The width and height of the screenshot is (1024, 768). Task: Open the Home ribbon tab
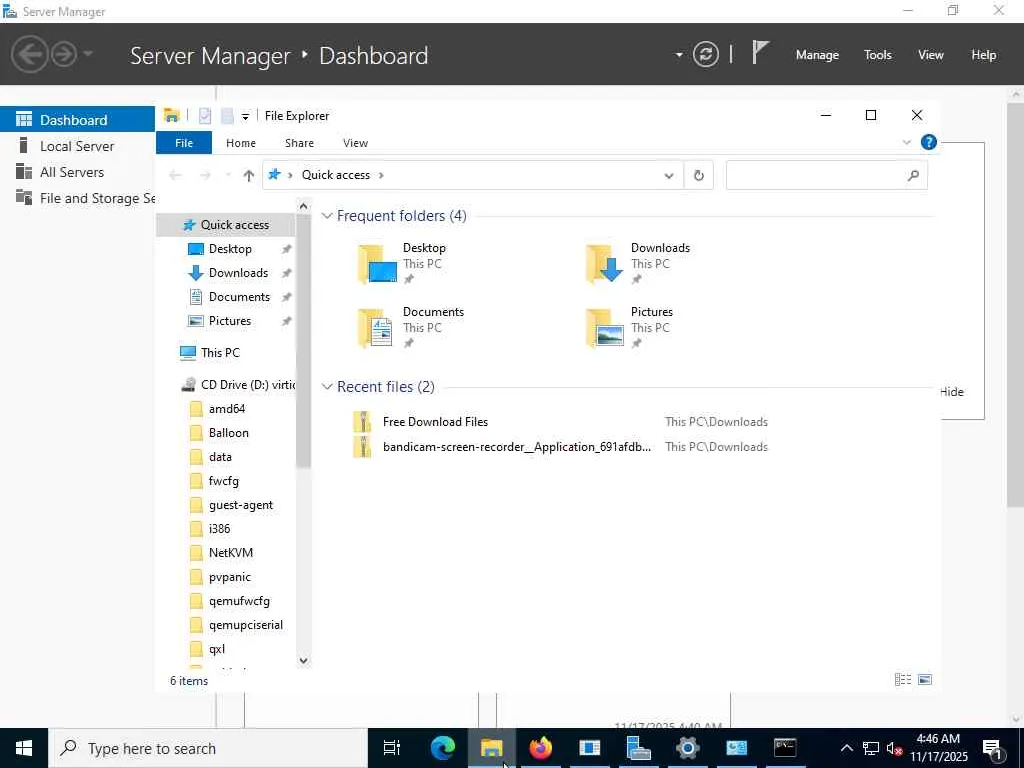pos(241,143)
